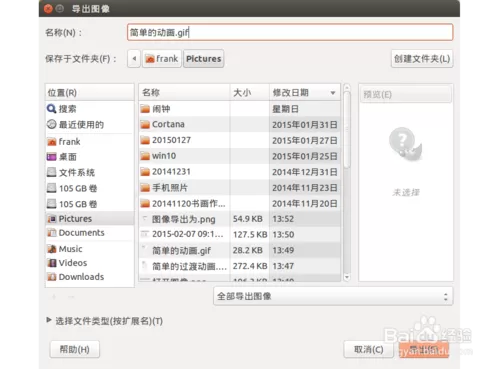Open the 全部导出图像 file type dropdown
This screenshot has width=500, height=369.
click(x=333, y=296)
